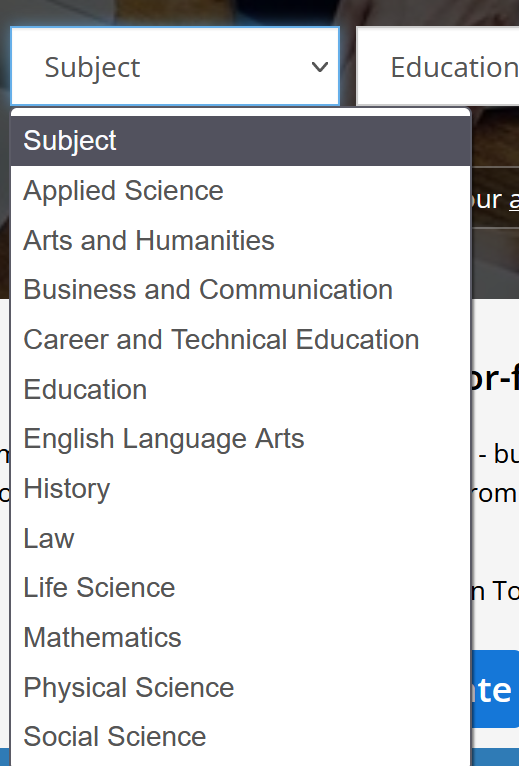The image size is (519, 766).
Task: Choose Law as the subject
Action: point(240,538)
